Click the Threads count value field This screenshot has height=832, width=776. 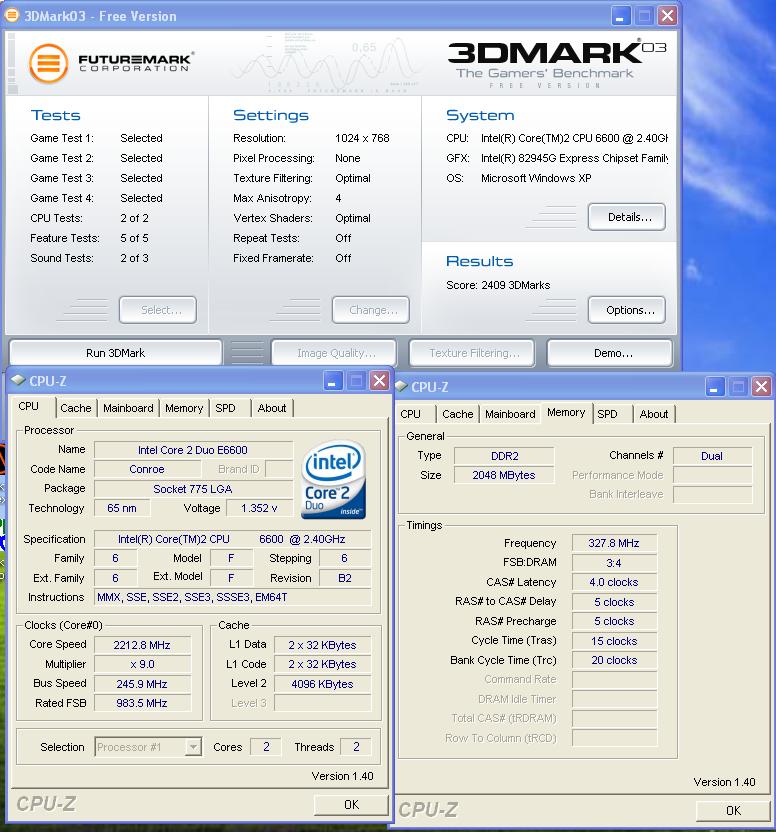click(356, 747)
